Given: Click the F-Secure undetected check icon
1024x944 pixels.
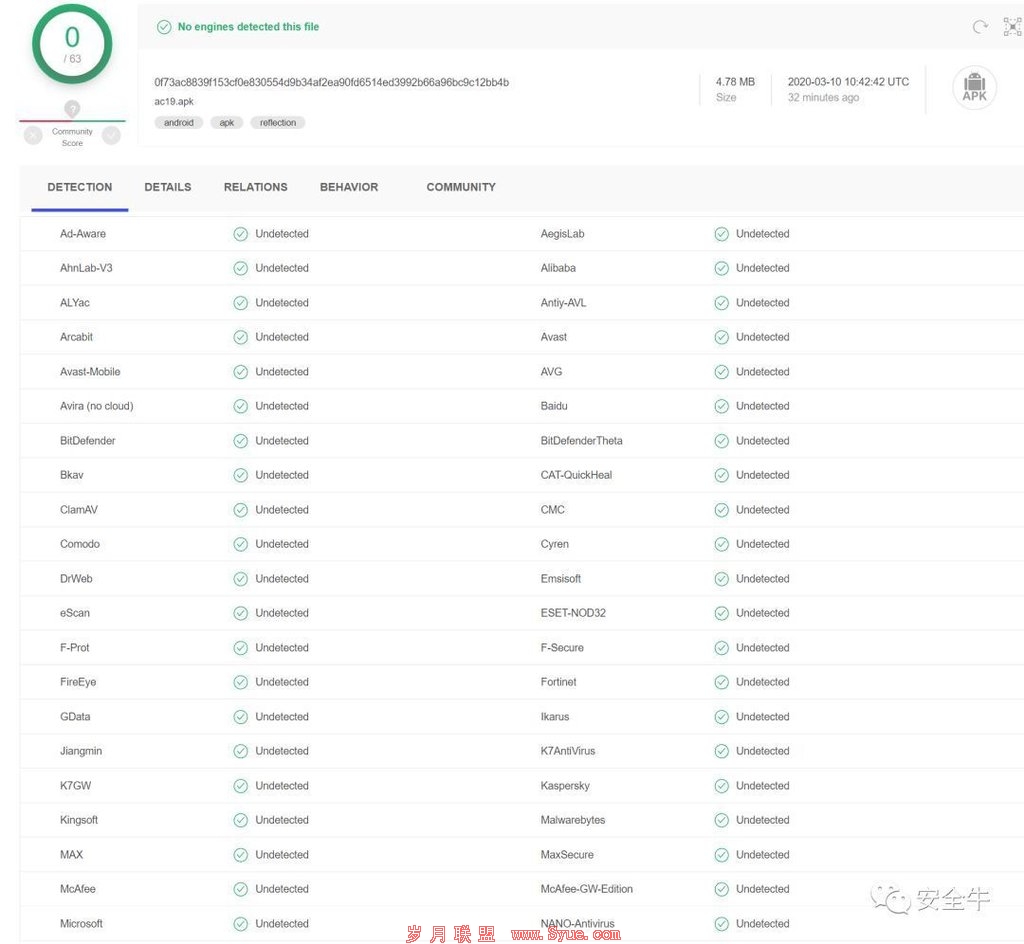Looking at the screenshot, I should coord(722,648).
